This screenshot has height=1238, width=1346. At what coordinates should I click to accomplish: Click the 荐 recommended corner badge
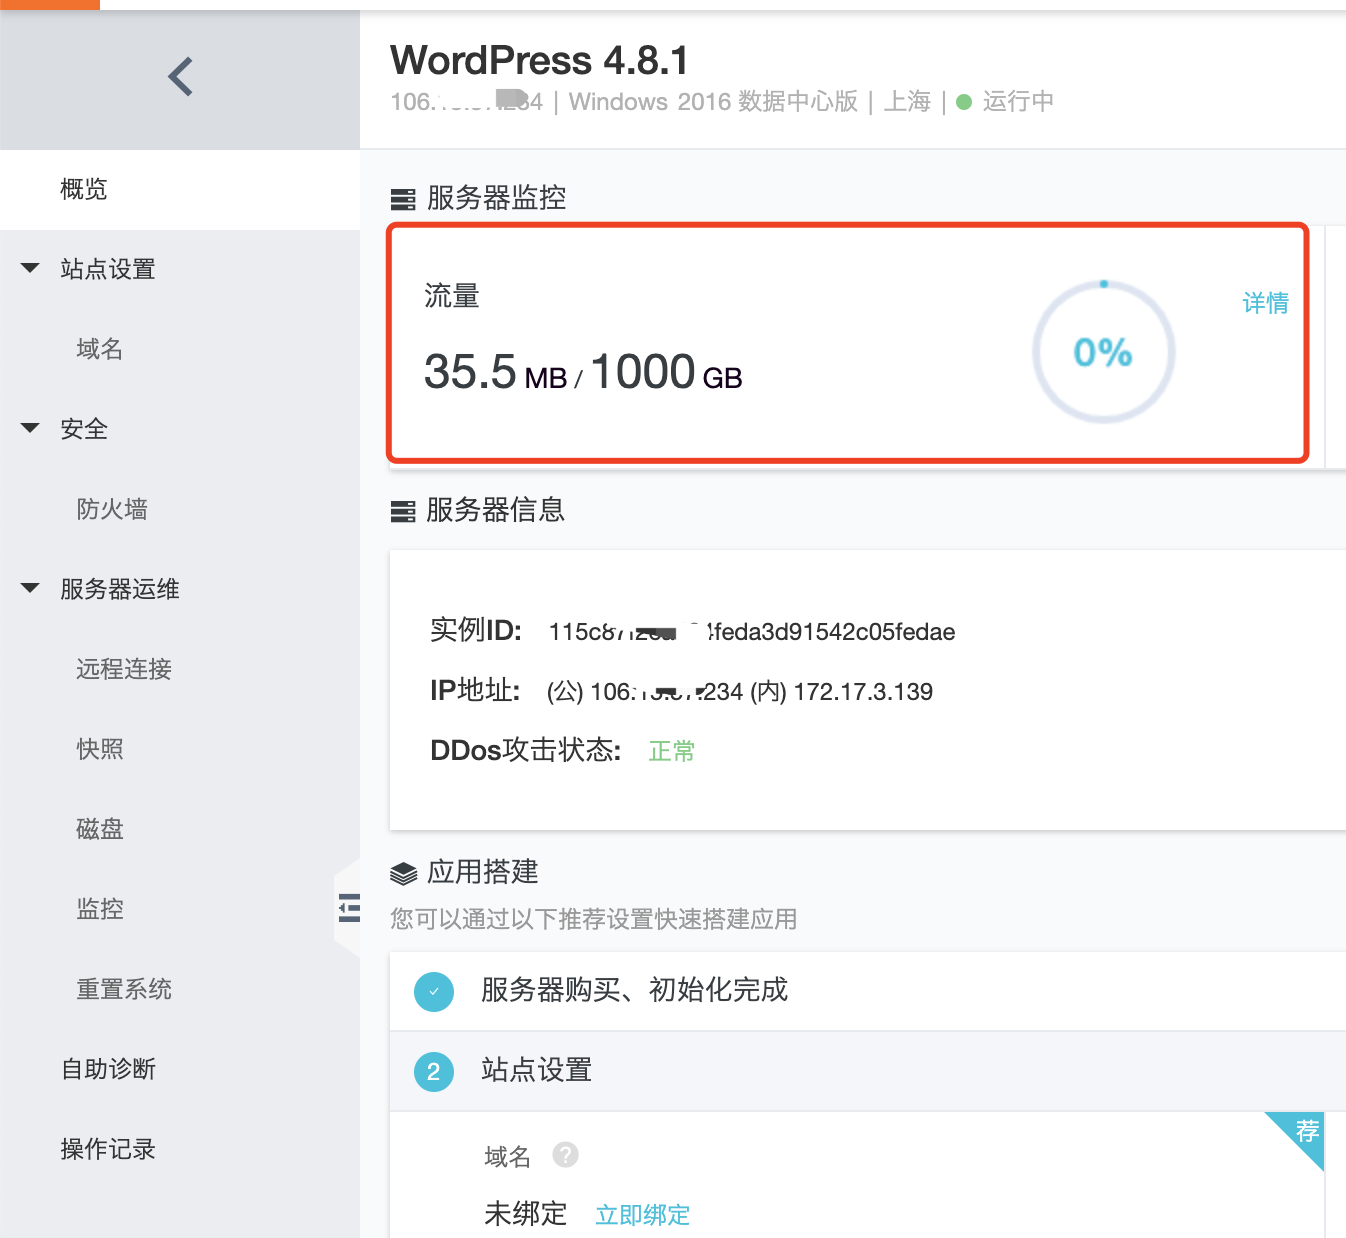[x=1302, y=1134]
